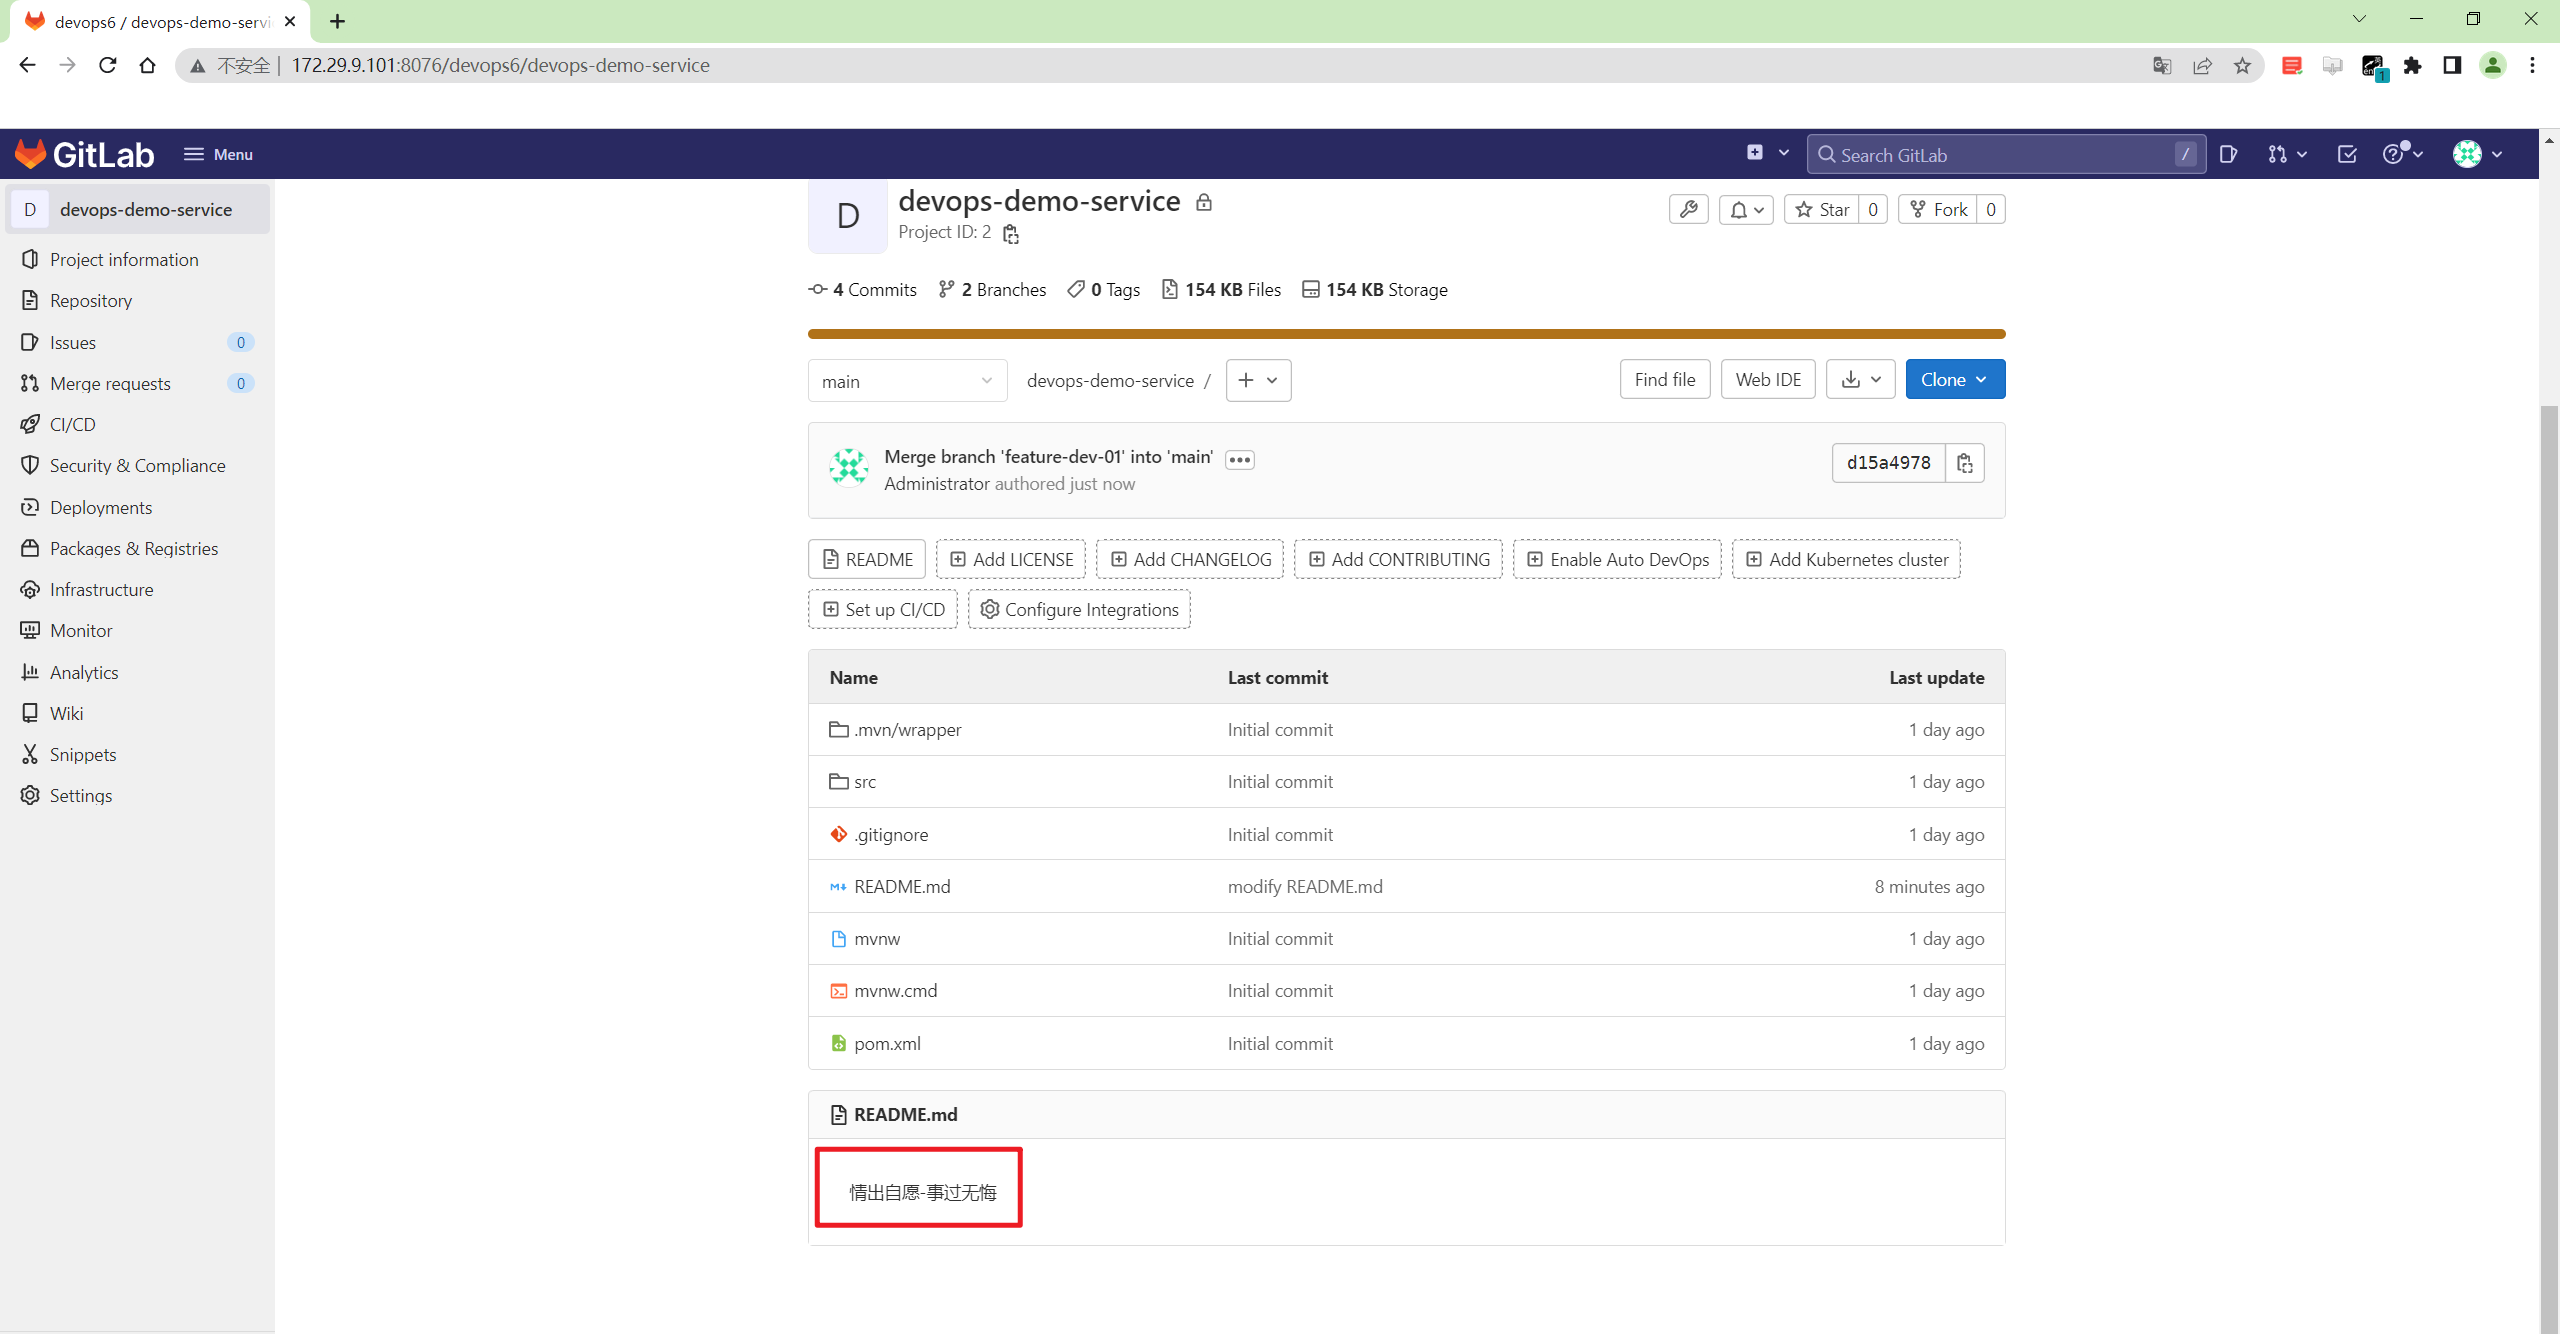Click the repository languages color bar

[x=1406, y=334]
